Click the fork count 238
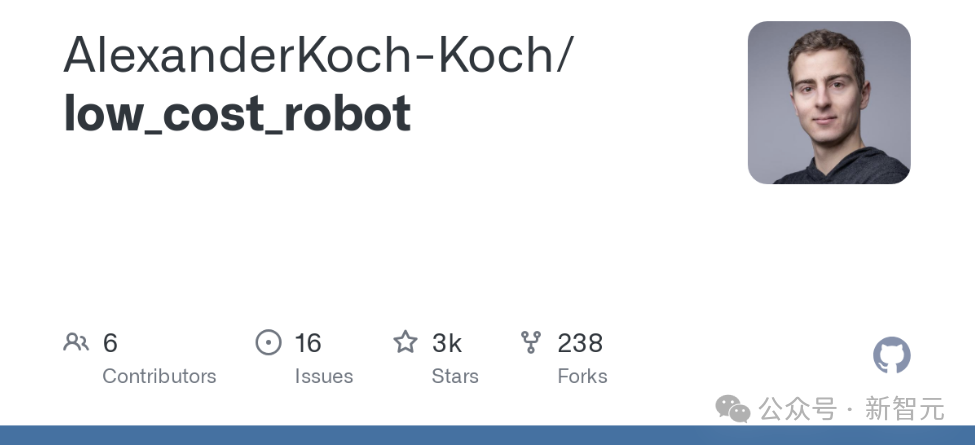Image resolution: width=975 pixels, height=447 pixels. point(580,343)
